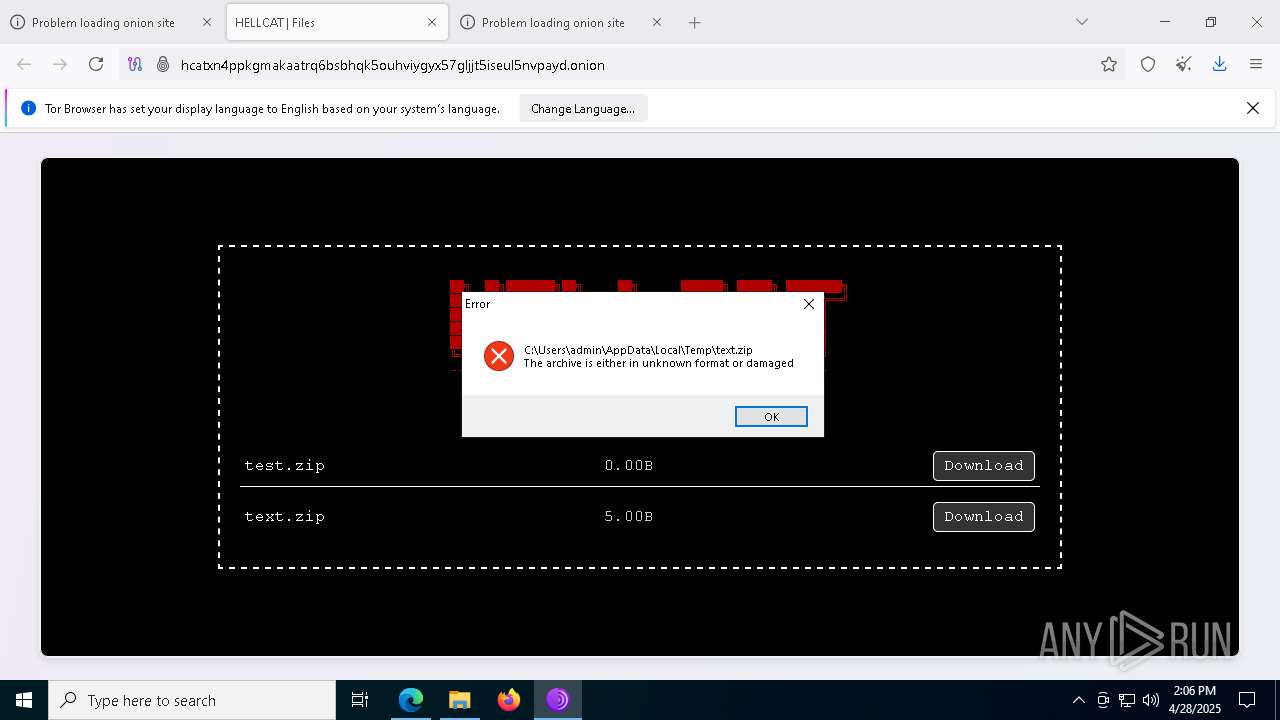Image resolution: width=1280 pixels, height=720 pixels.
Task: Expand the list all tabs dropdown
Action: tap(1082, 22)
